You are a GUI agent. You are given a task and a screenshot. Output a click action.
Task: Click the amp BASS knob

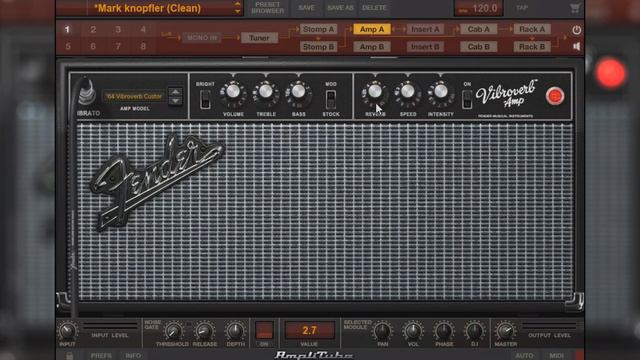298,93
